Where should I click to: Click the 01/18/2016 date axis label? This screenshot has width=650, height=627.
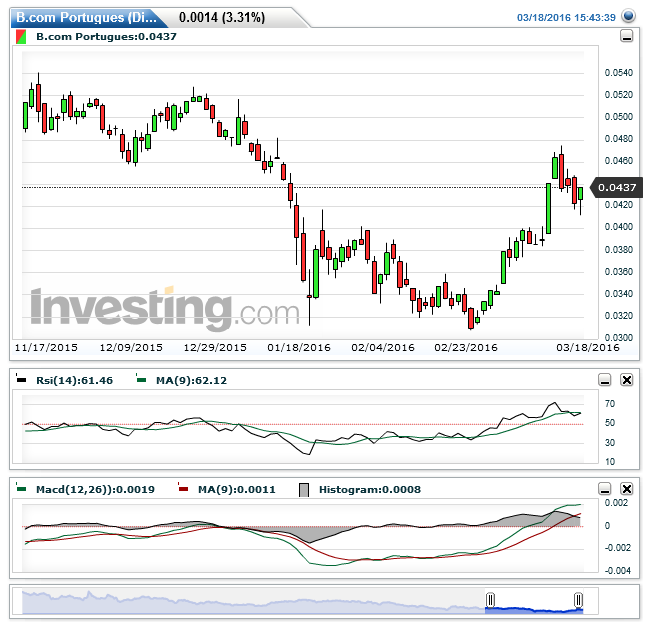pos(299,347)
